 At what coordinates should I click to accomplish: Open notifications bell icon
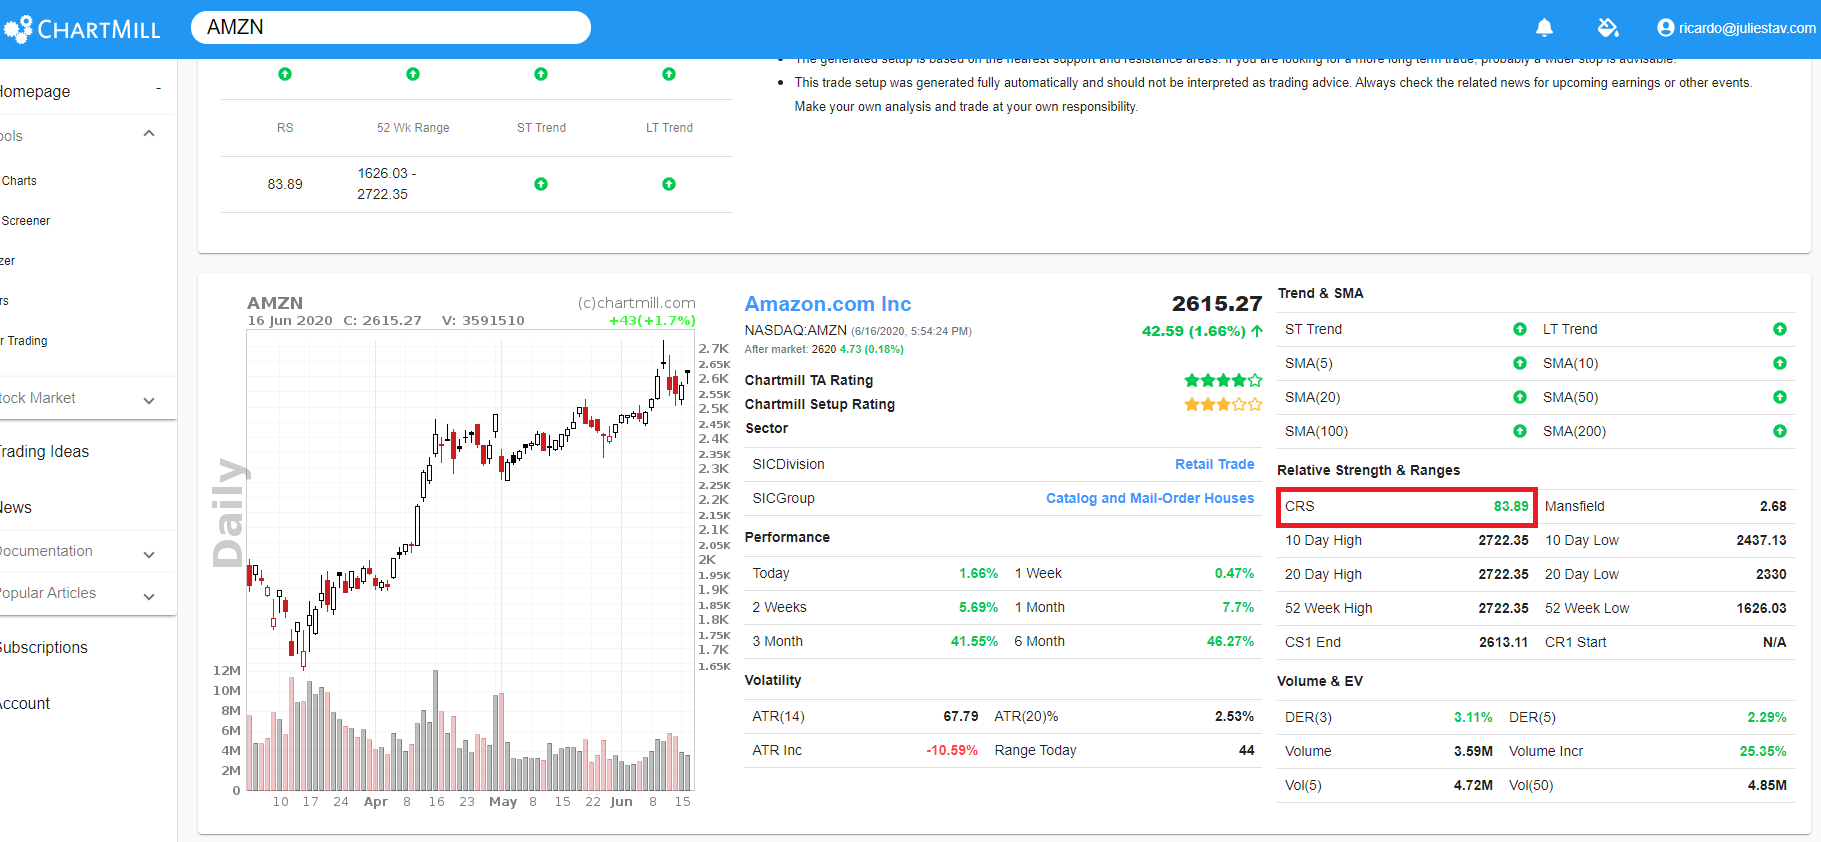(x=1544, y=28)
